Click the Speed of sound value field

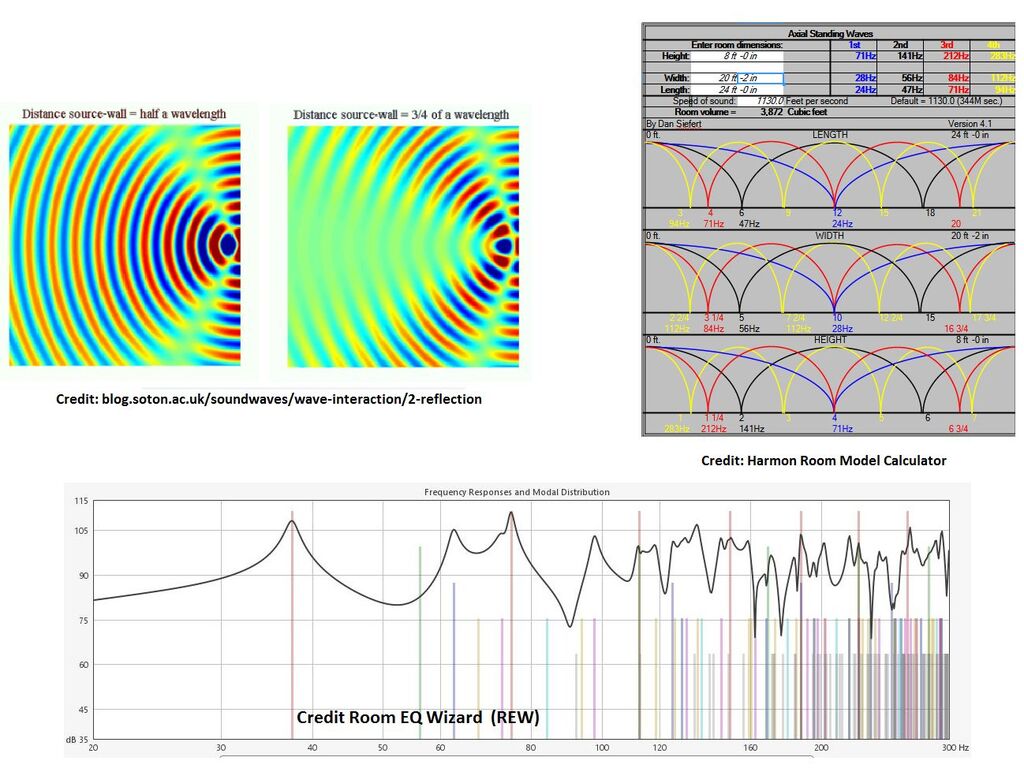770,101
